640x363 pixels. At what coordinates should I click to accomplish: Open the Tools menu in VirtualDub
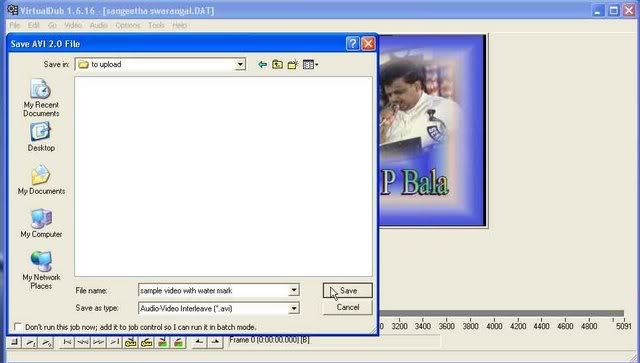156,25
